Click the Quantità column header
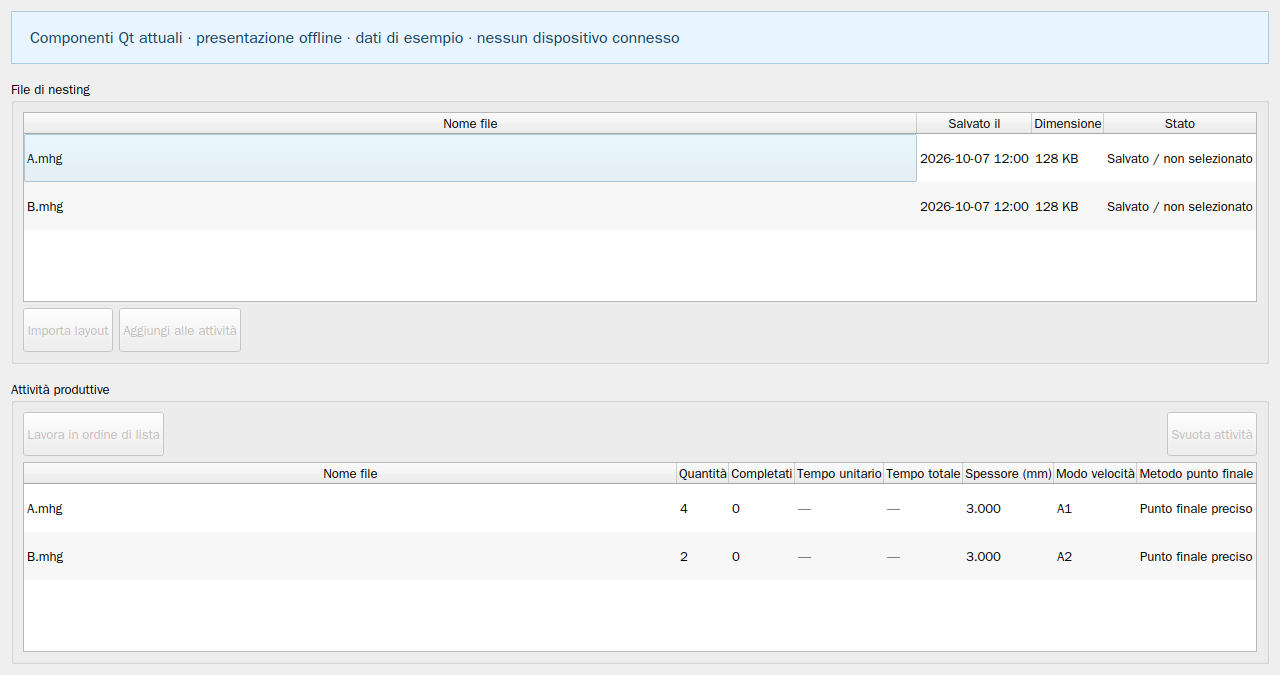Image resolution: width=1280 pixels, height=675 pixels. tap(703, 474)
